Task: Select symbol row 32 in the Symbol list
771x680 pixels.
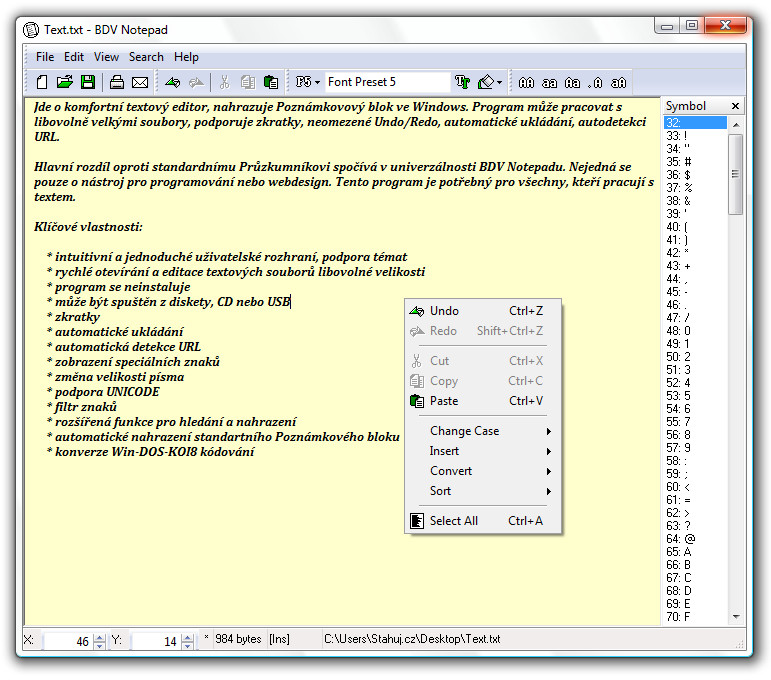Action: (x=695, y=123)
